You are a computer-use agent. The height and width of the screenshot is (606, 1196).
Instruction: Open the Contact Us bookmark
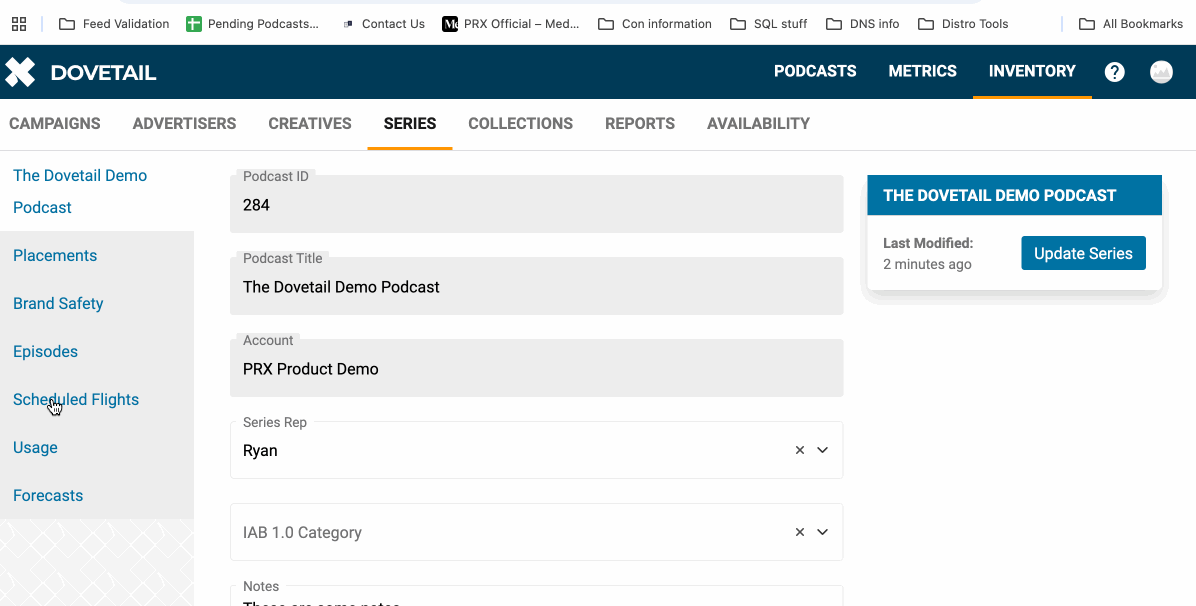[x=383, y=24]
